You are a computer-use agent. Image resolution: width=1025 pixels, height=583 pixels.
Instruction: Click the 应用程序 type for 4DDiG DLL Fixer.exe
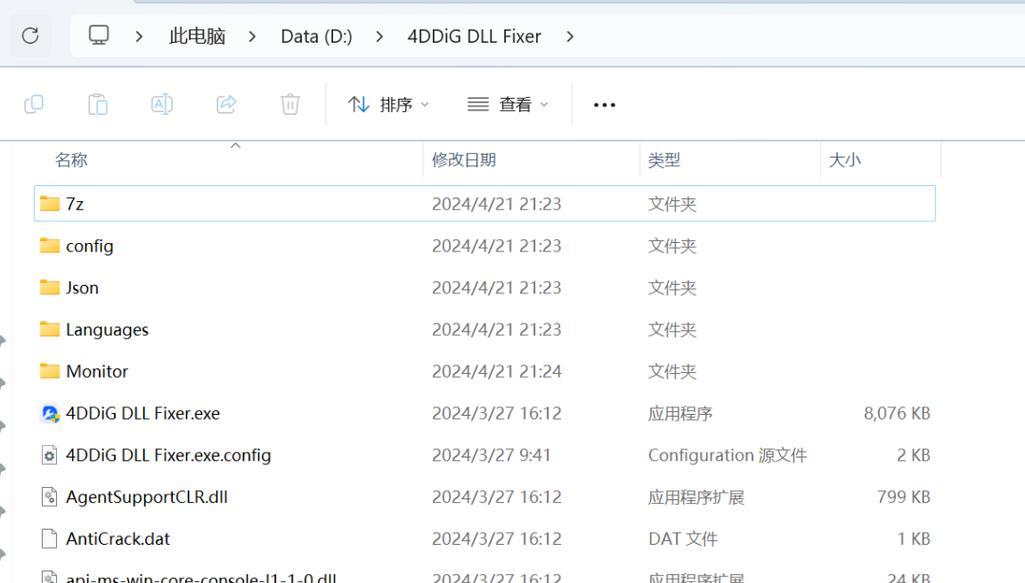[680, 413]
